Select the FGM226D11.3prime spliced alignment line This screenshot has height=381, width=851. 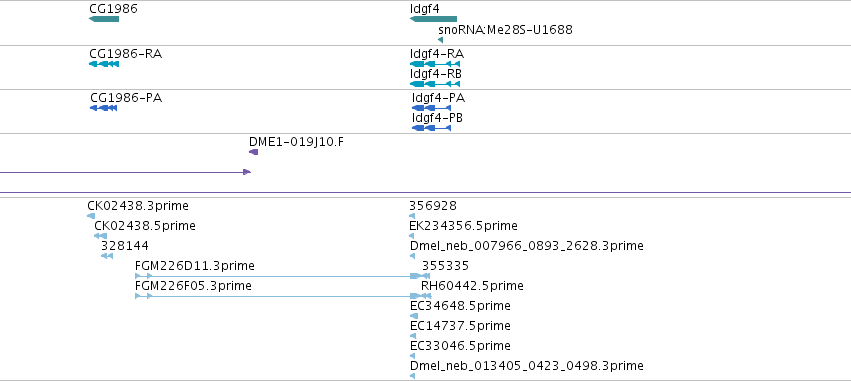tap(282, 276)
